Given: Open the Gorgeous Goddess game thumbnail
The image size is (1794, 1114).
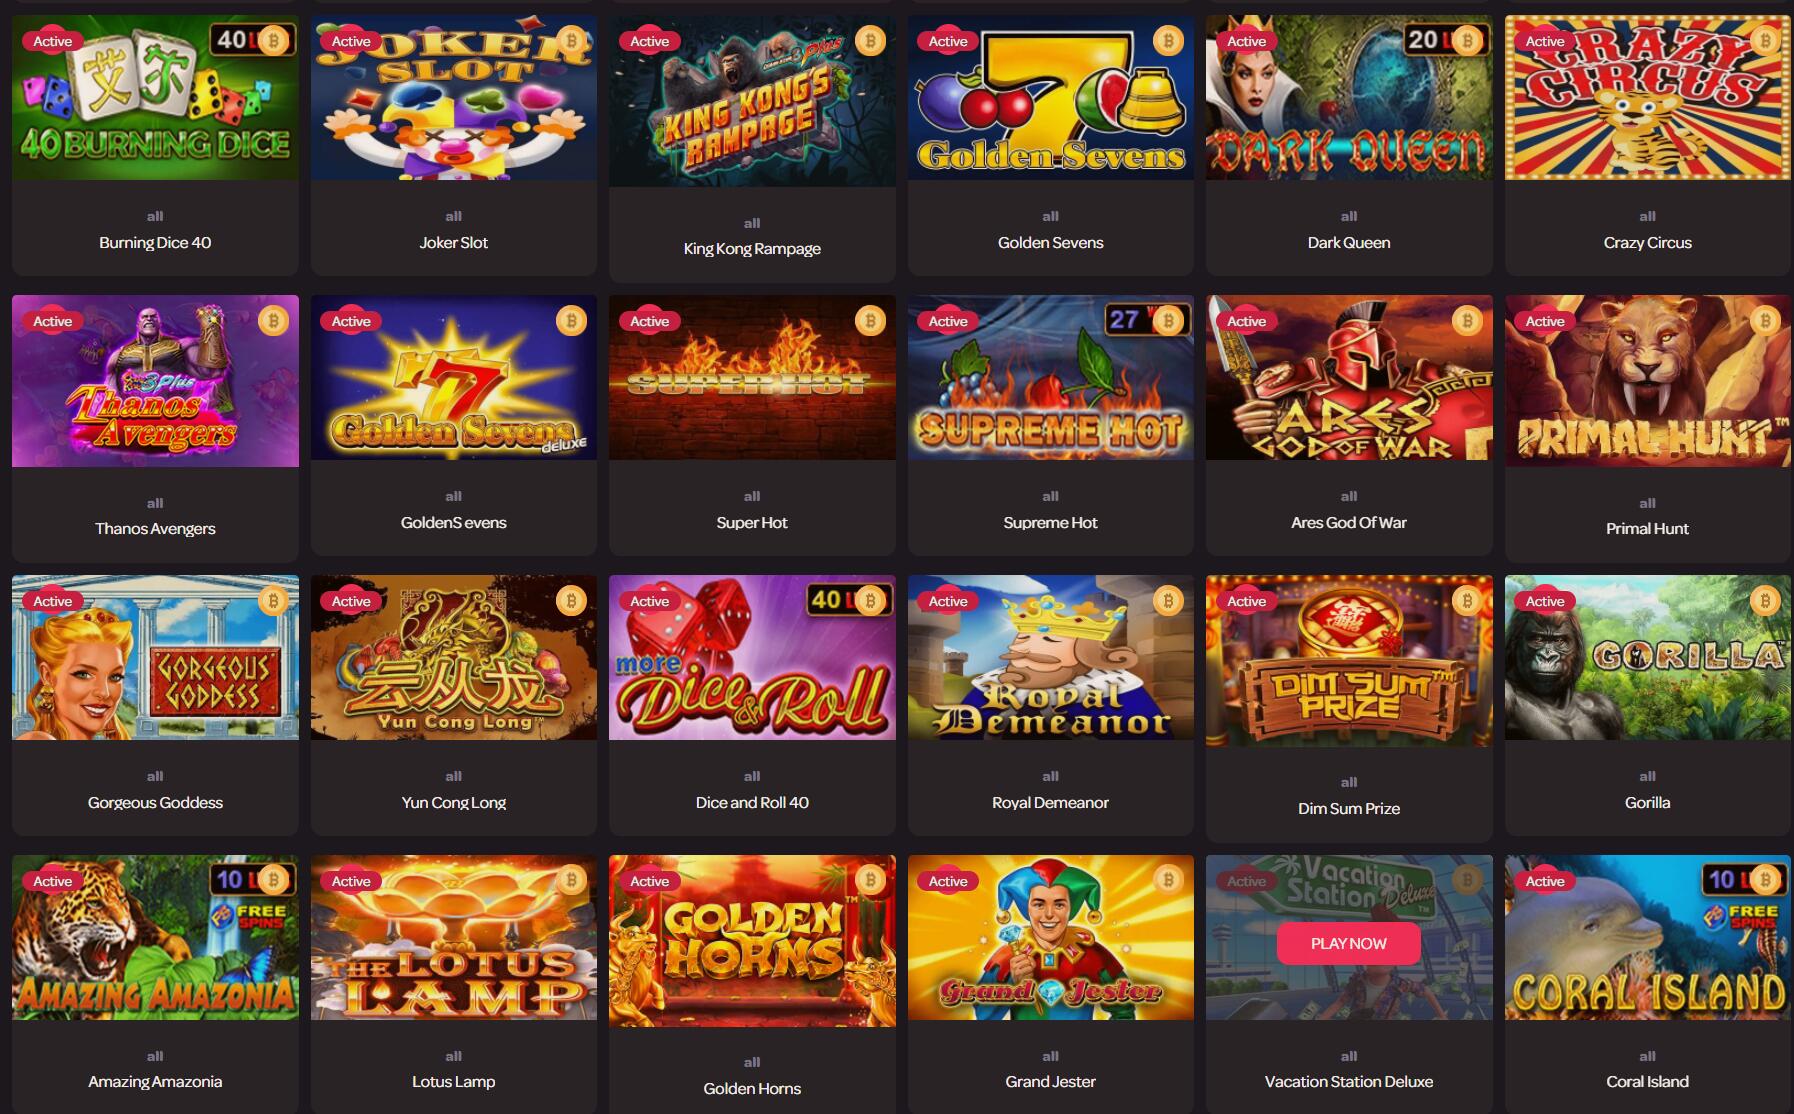Looking at the screenshot, I should click(155, 657).
